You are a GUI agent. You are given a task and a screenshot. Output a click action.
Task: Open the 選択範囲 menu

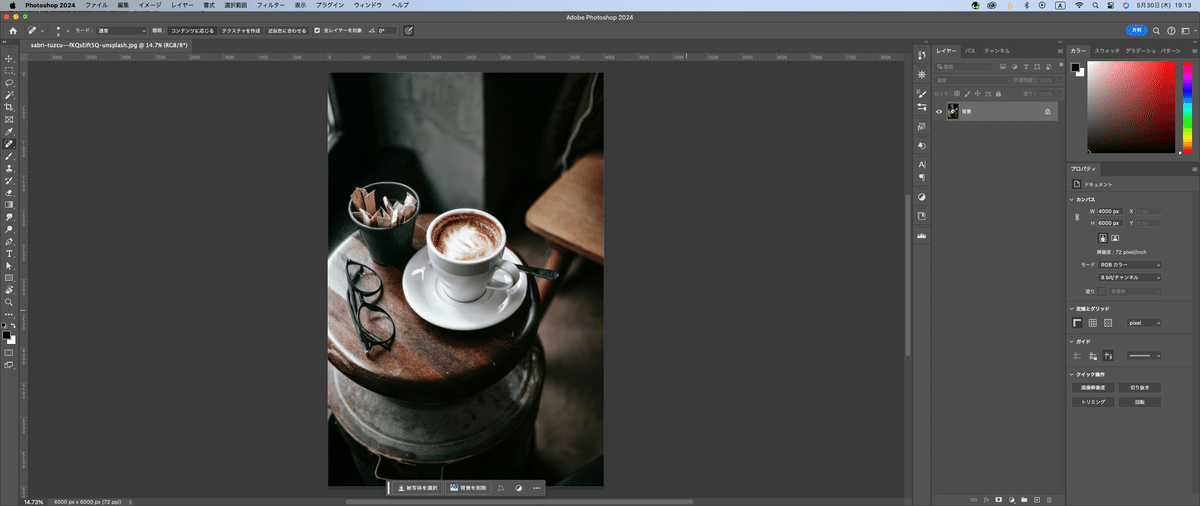click(x=236, y=5)
